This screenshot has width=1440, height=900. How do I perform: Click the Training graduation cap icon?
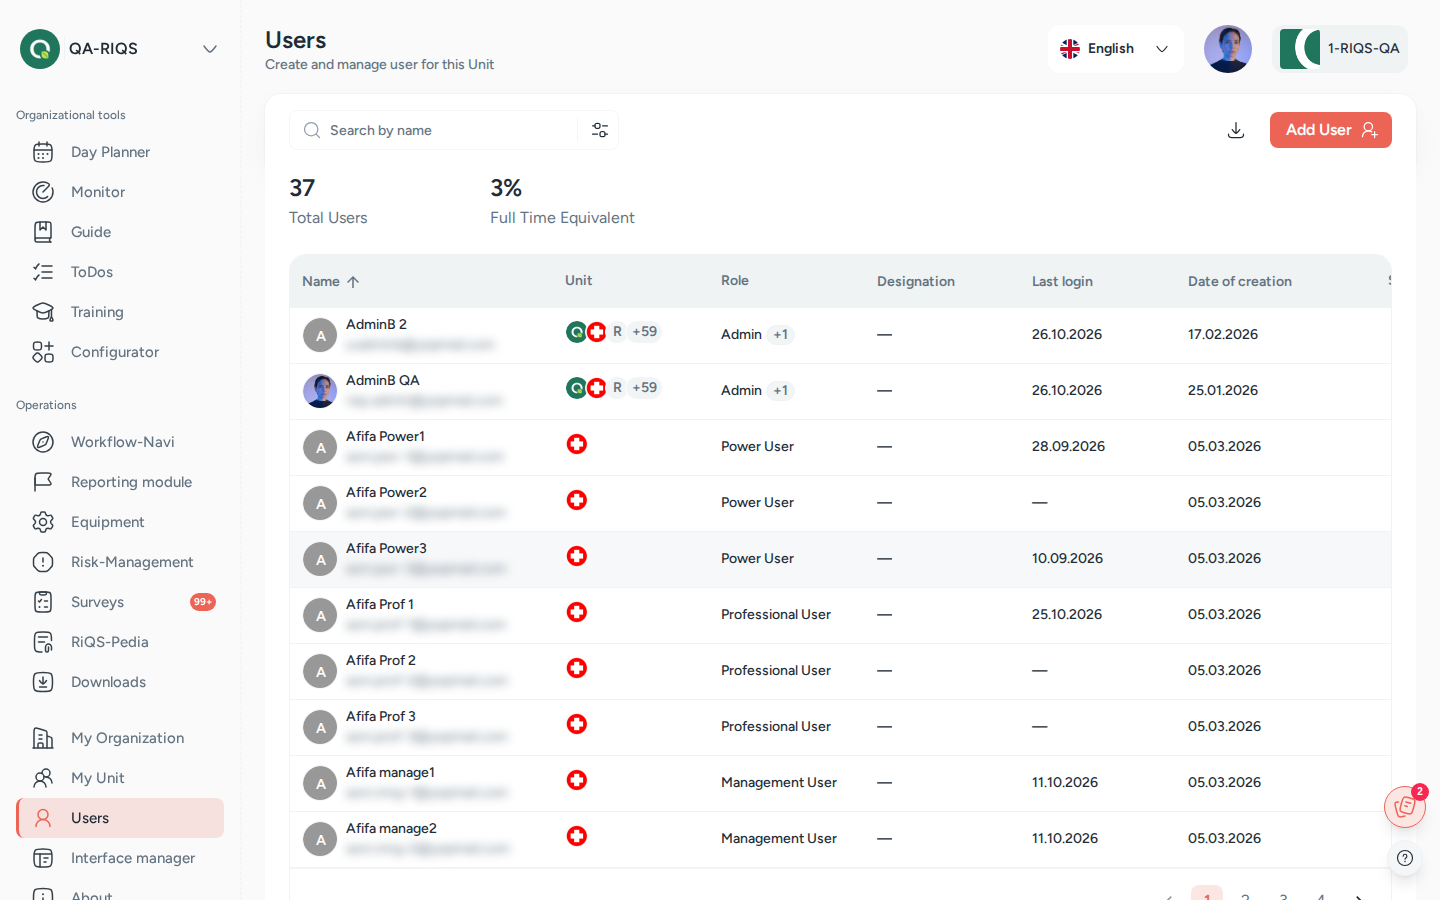click(43, 312)
